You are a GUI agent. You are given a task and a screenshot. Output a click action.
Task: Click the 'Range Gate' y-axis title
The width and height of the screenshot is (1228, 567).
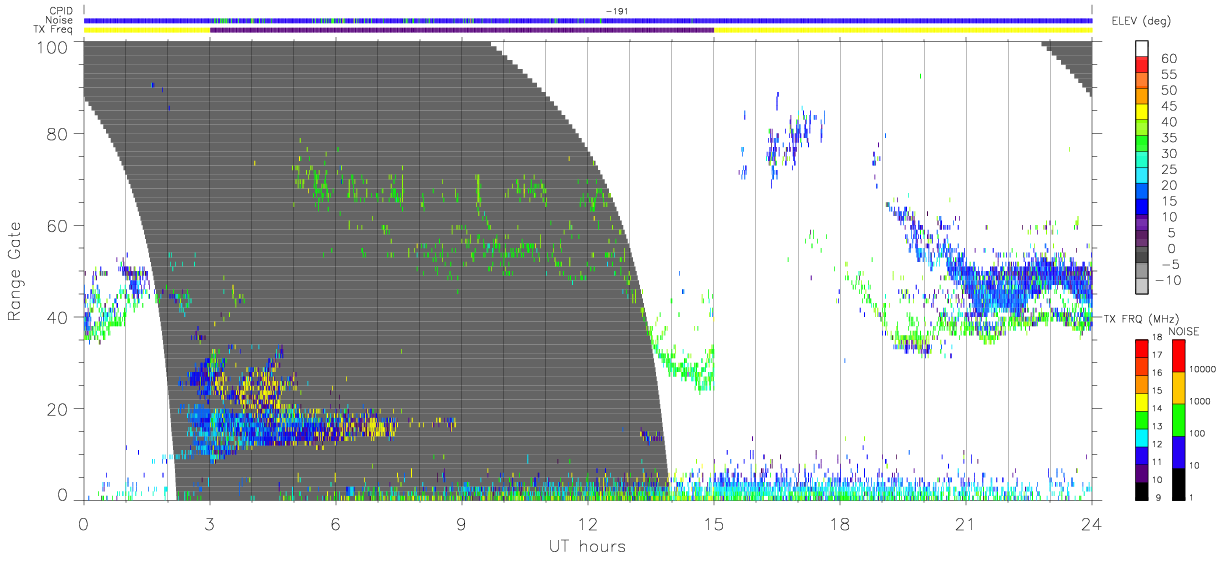(x=15, y=271)
